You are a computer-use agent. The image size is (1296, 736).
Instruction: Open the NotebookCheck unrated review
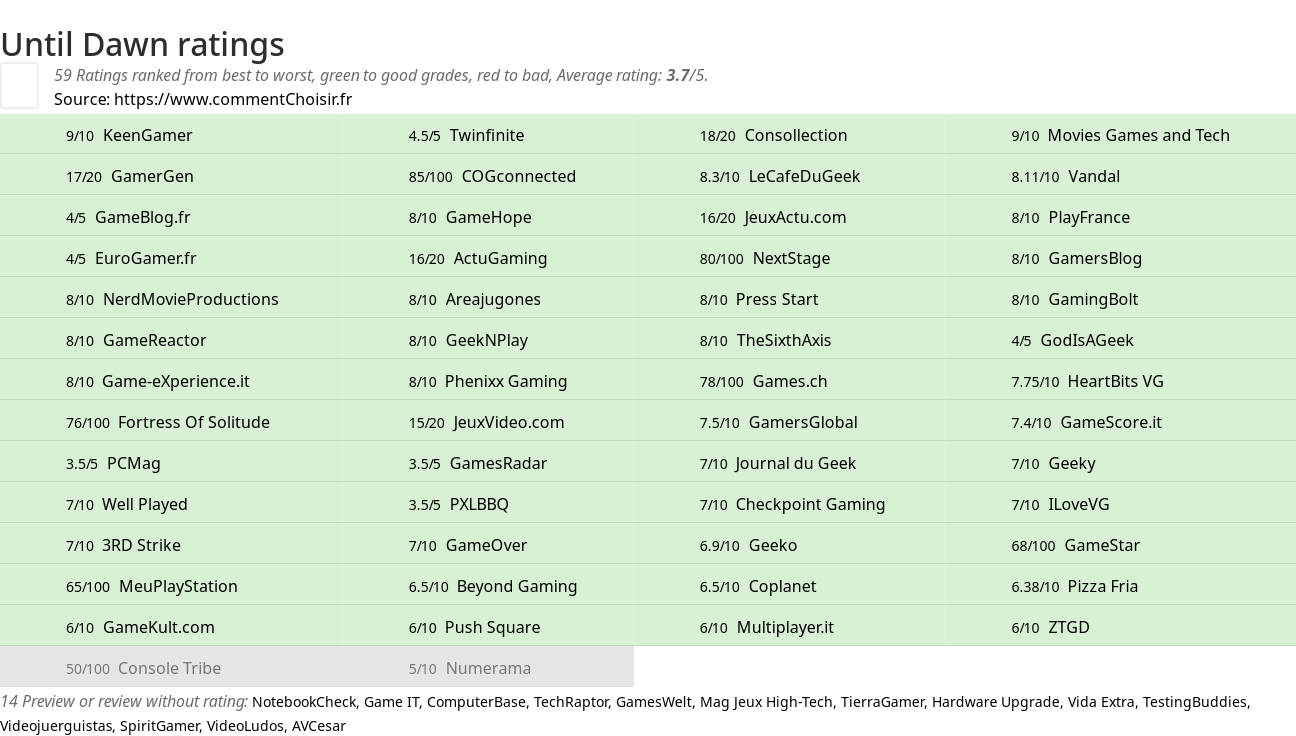[x=303, y=702]
